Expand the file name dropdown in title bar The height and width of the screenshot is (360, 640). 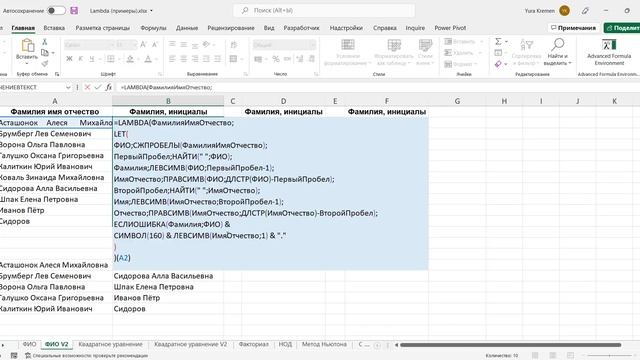pos(151,11)
